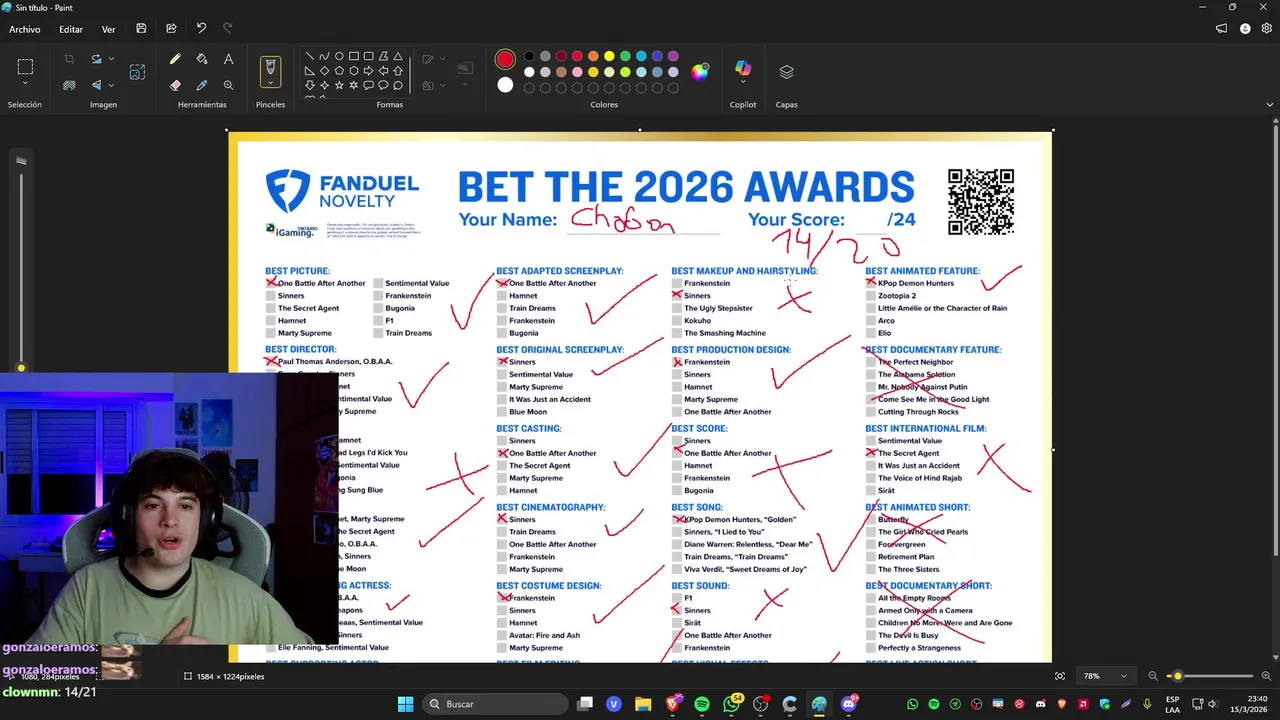Image resolution: width=1280 pixels, height=720 pixels.
Task: Select the black color swatch
Action: [529, 56]
